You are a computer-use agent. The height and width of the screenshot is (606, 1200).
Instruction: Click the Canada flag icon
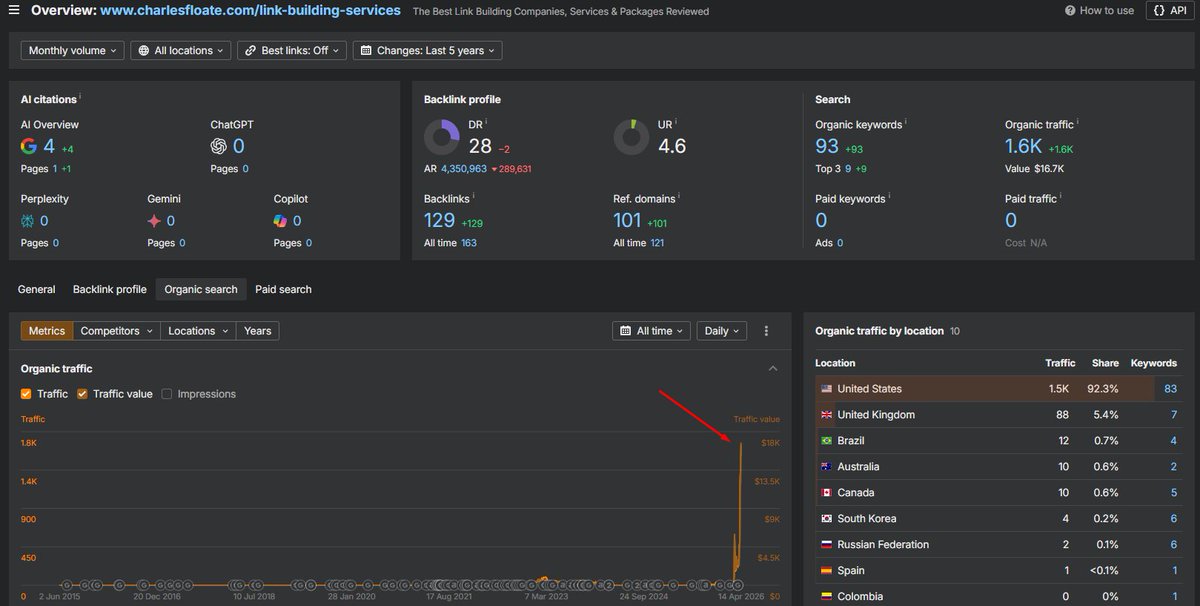tap(826, 493)
